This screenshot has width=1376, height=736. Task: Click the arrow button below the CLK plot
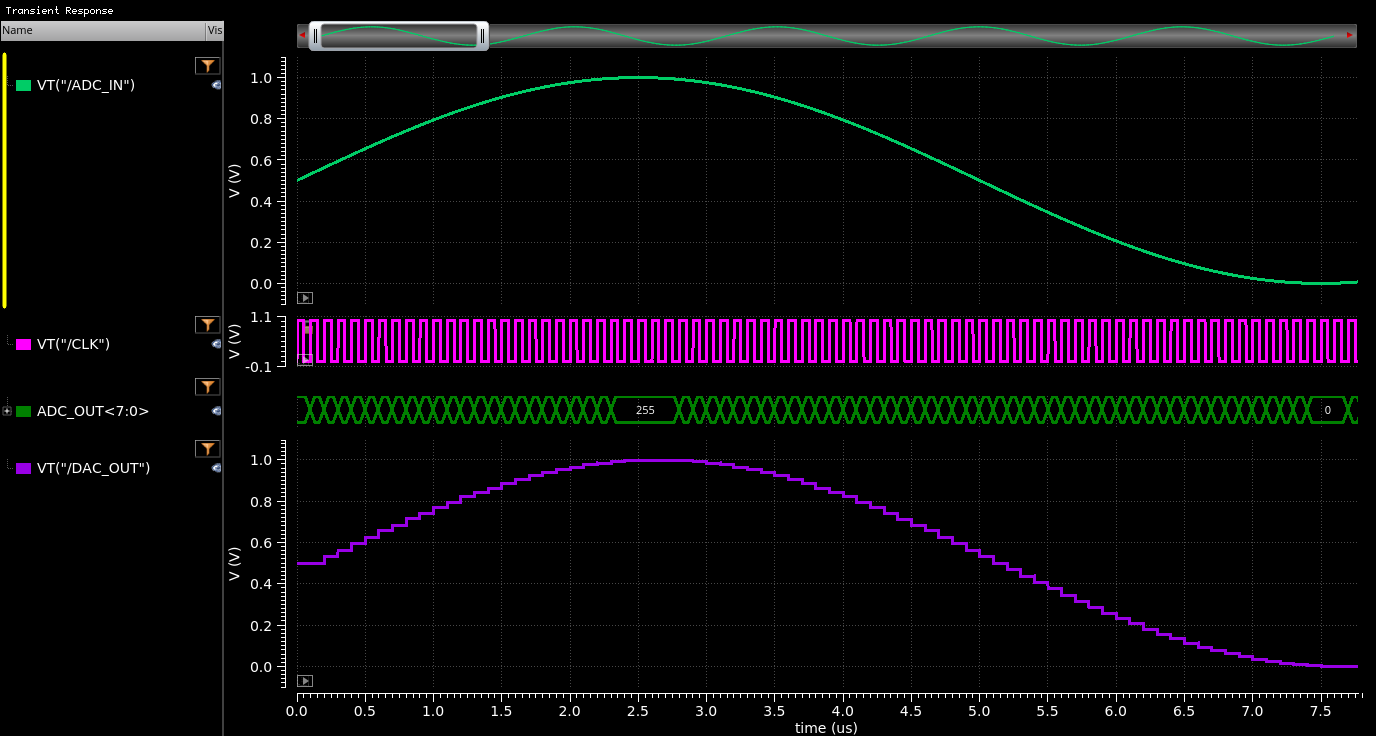[x=304, y=359]
